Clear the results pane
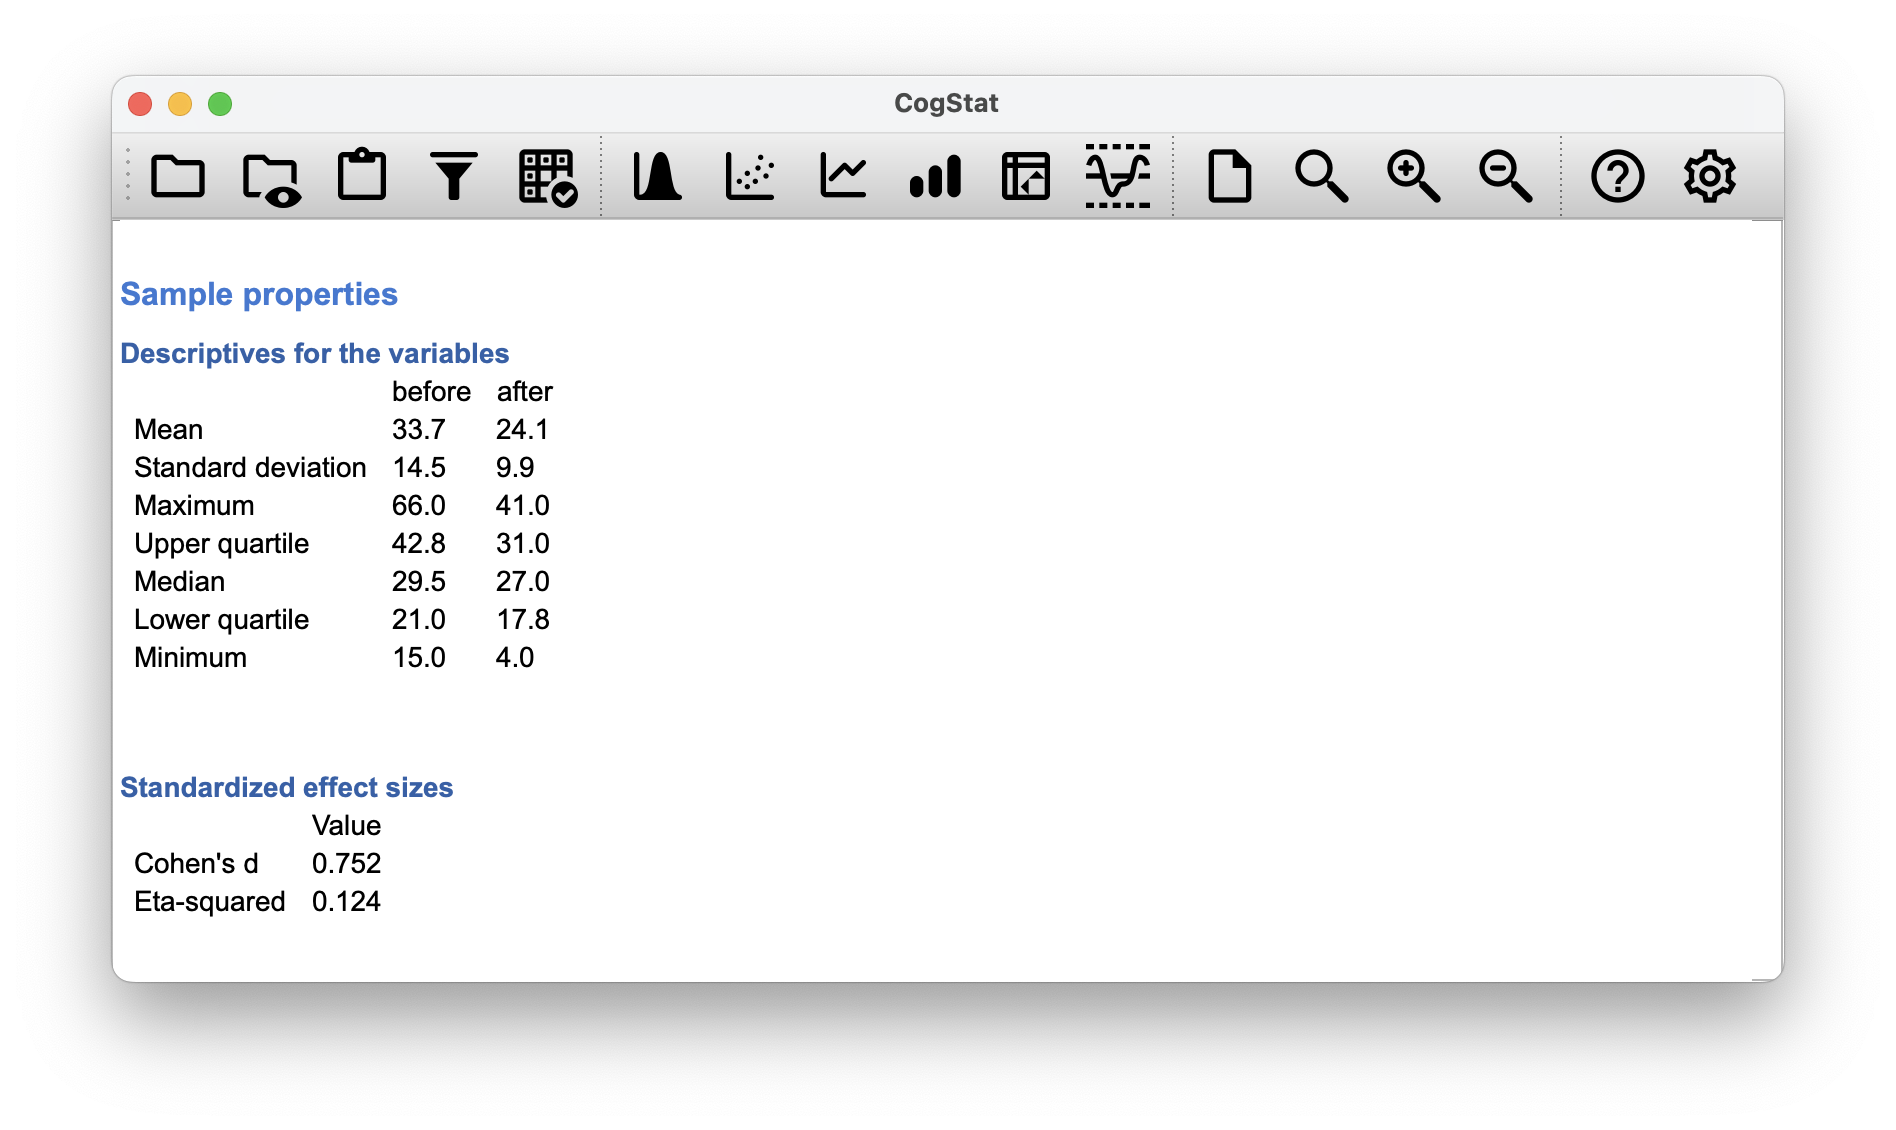This screenshot has width=1896, height=1130. (x=1231, y=176)
